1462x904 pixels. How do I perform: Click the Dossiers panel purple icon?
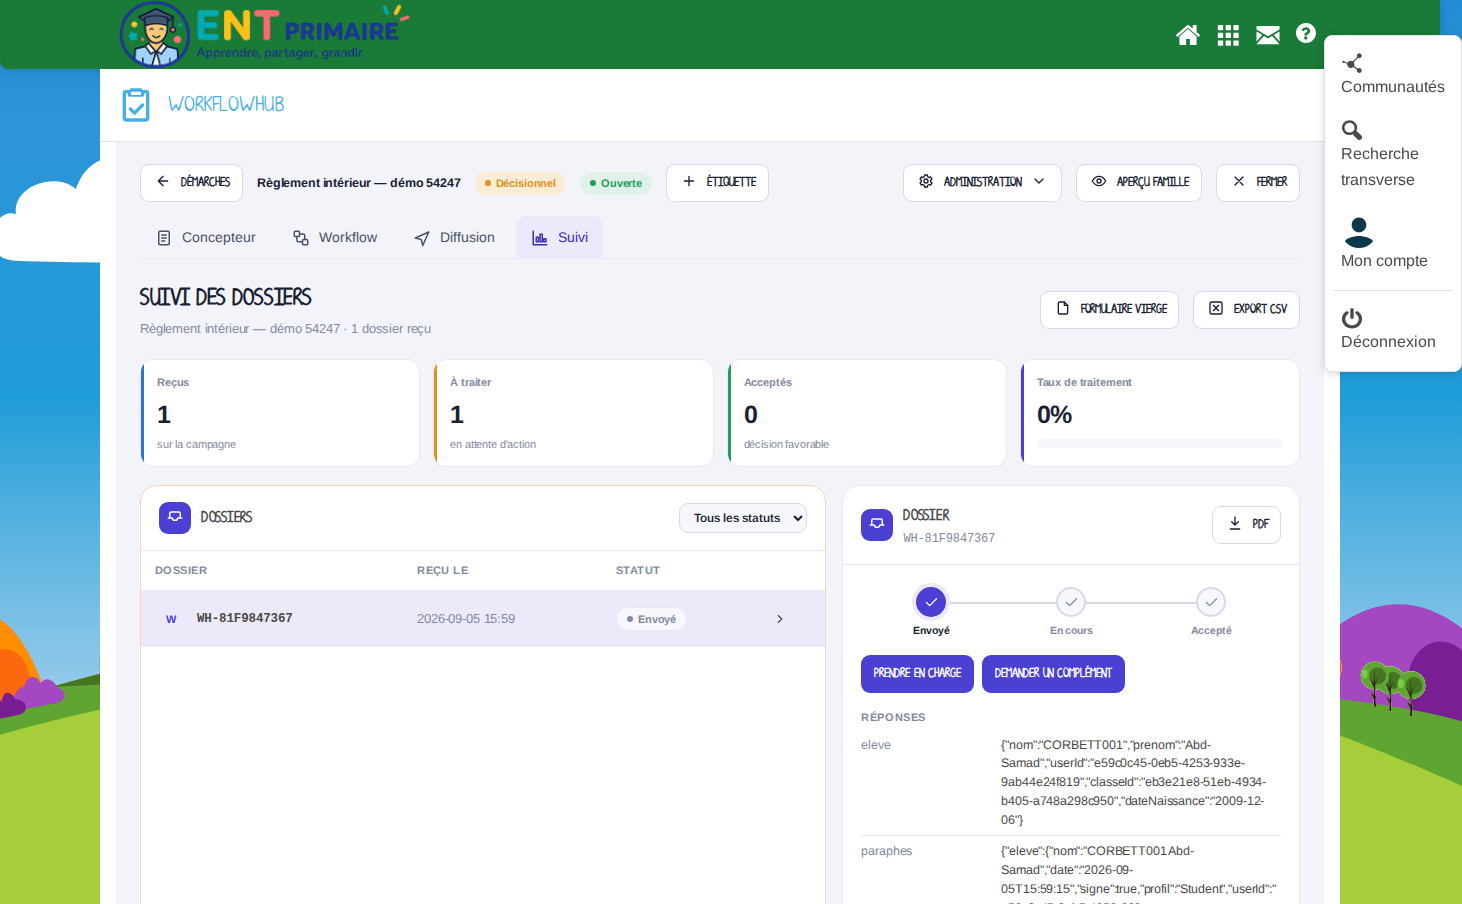175,518
